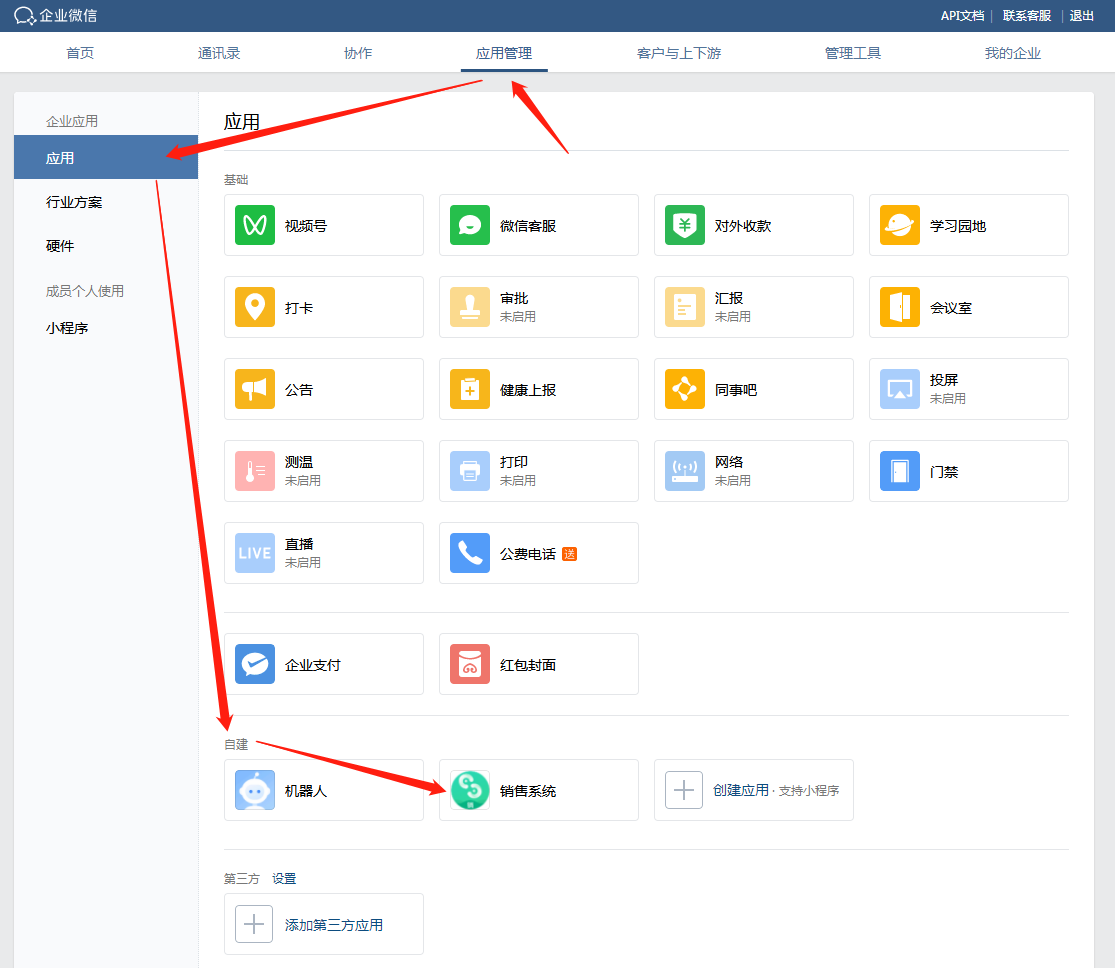Click the 机器人 app name
Screen dimensions: 1115x968
(x=306, y=791)
